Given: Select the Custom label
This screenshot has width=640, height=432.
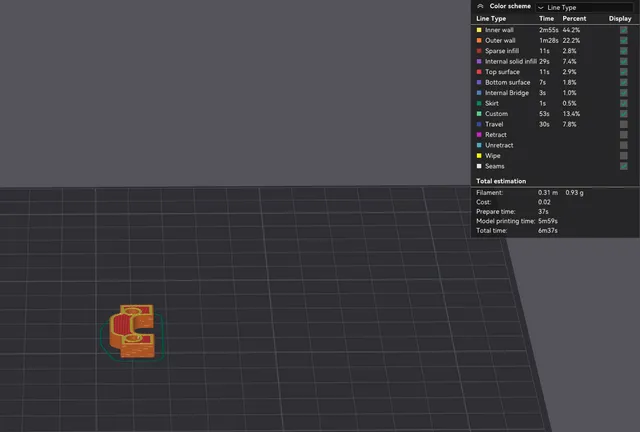Looking at the screenshot, I should coord(496,114).
